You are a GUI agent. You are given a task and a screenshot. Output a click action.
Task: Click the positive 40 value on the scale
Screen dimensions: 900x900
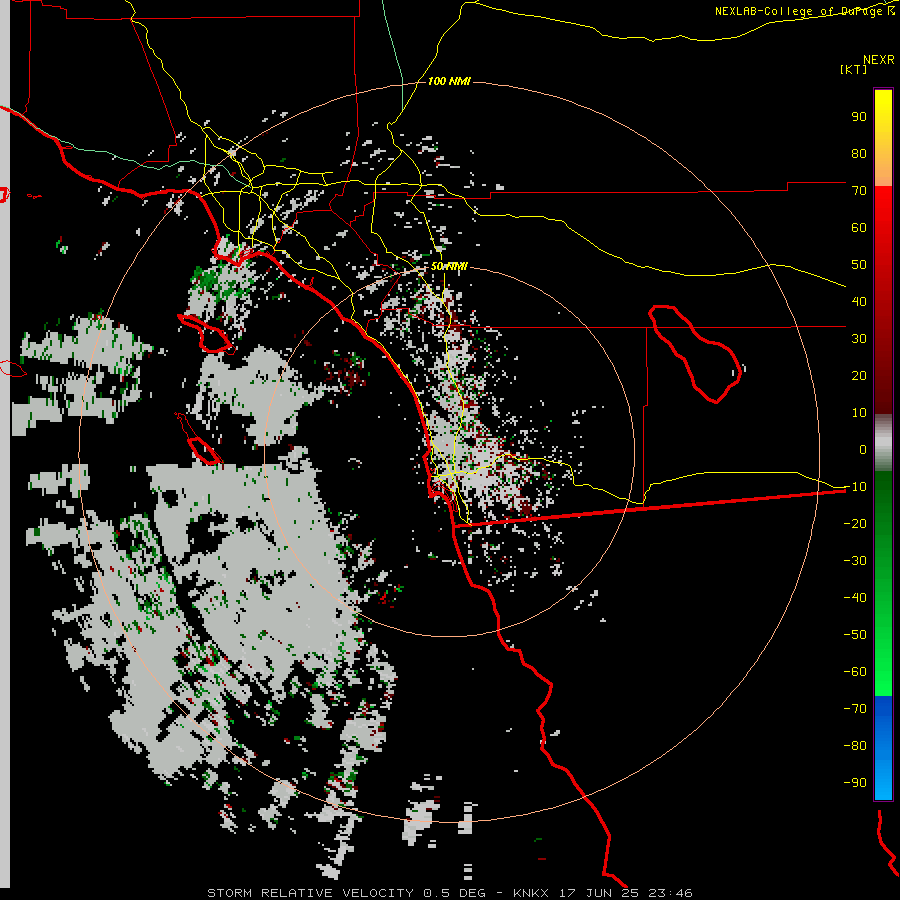click(859, 301)
